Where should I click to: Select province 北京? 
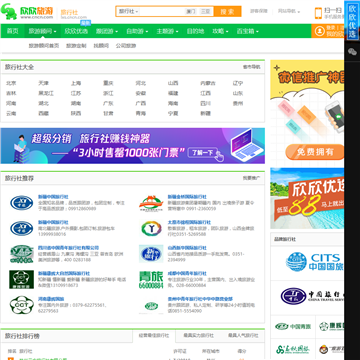pyautogui.click(x=11, y=83)
